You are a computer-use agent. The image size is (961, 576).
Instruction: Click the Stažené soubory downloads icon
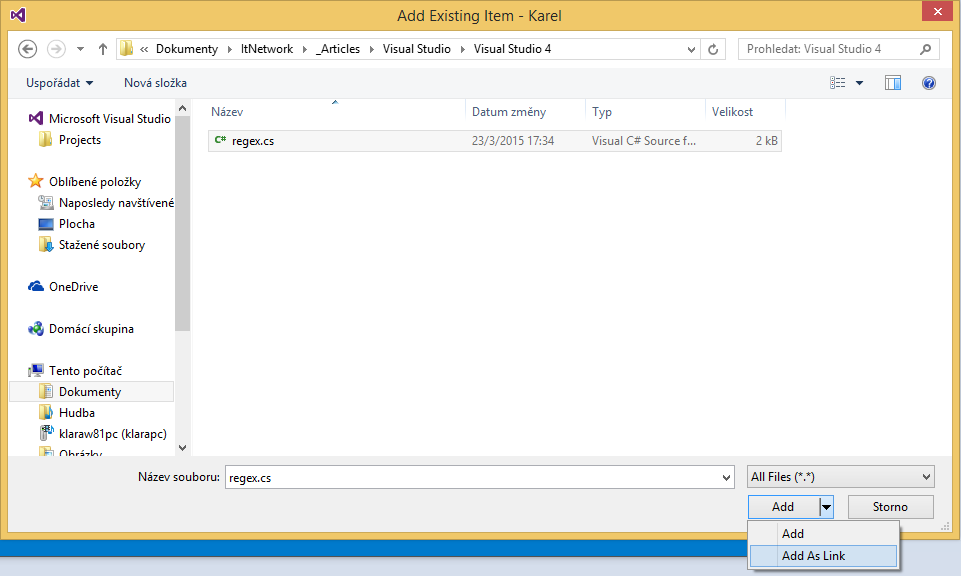[46, 244]
